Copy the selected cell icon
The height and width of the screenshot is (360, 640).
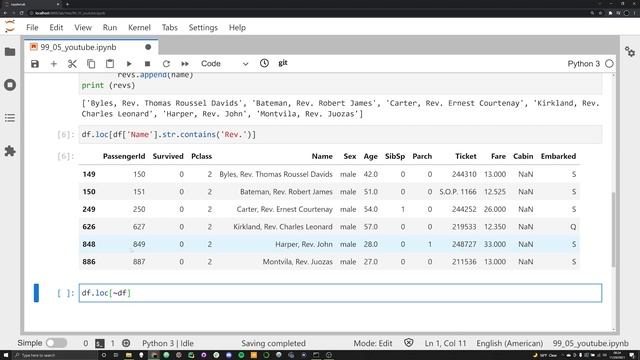(91, 64)
